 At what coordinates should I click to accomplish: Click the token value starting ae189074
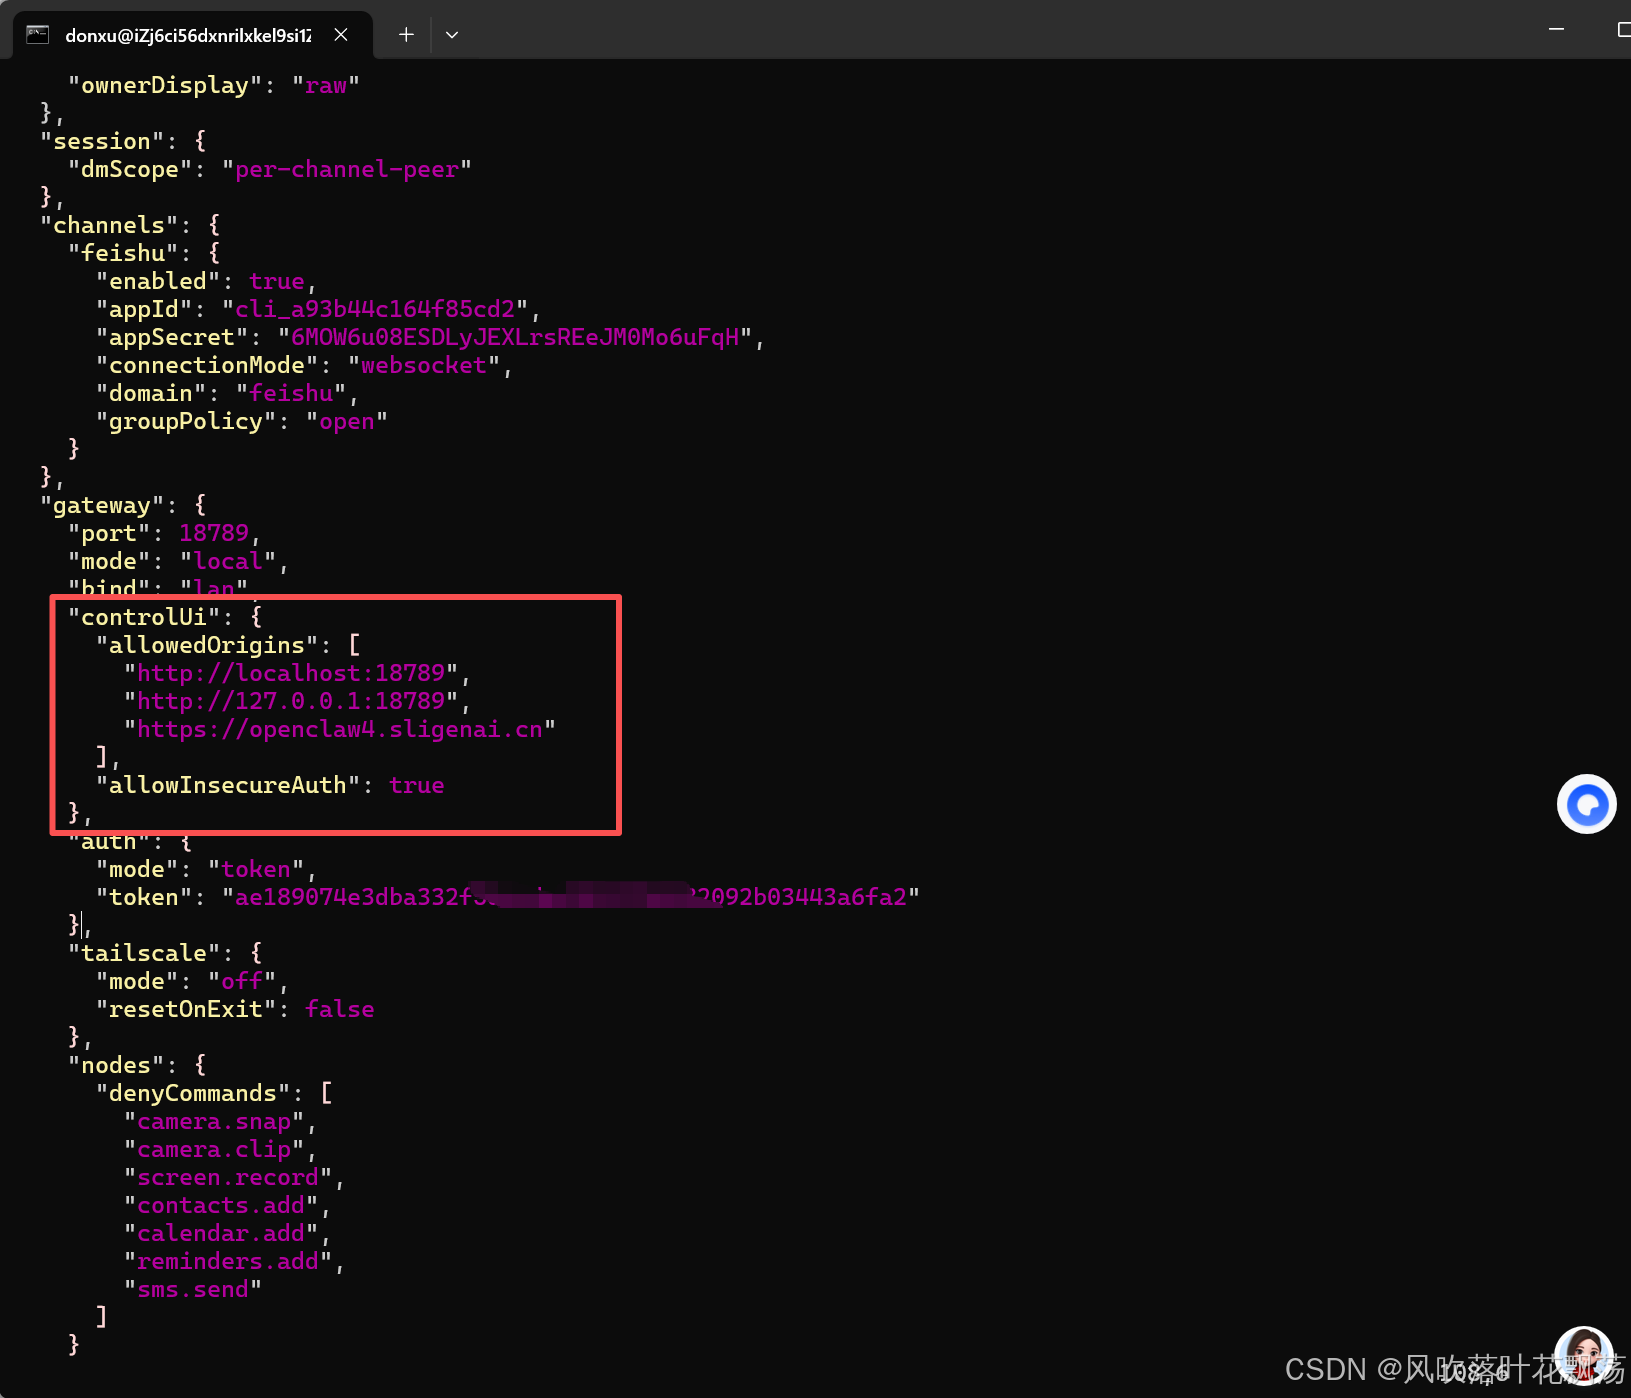(570, 898)
